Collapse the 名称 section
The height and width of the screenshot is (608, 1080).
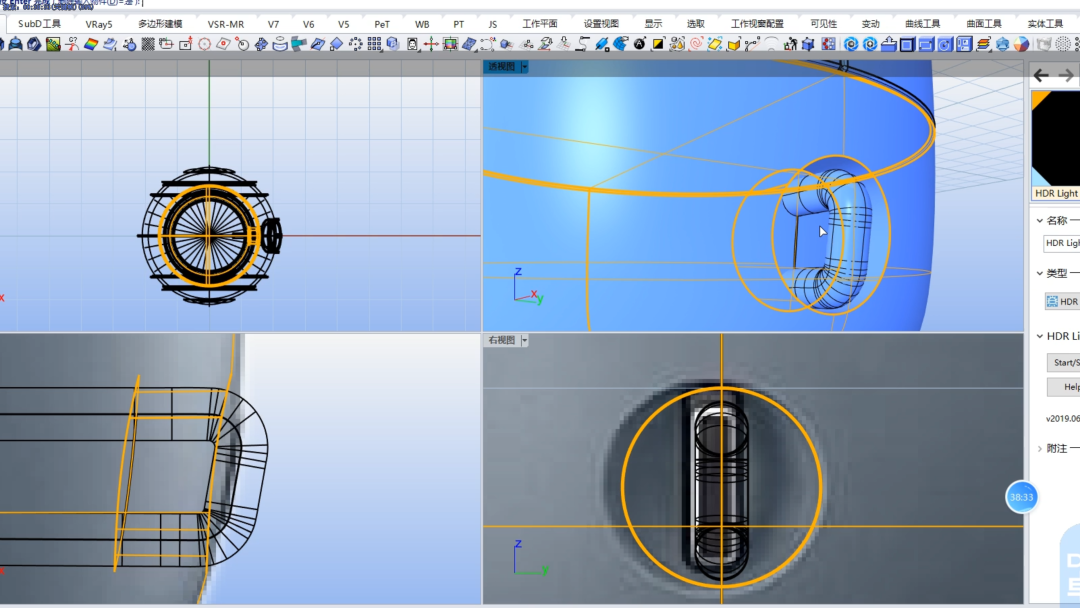[x=1040, y=220]
